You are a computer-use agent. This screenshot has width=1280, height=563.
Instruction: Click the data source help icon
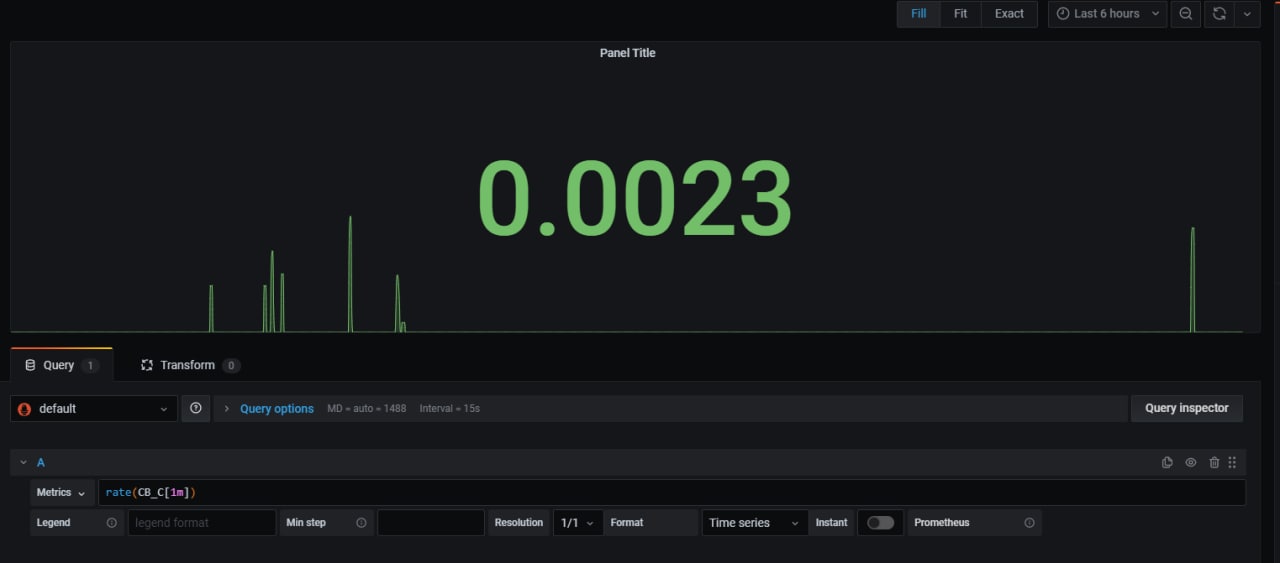pyautogui.click(x=196, y=408)
